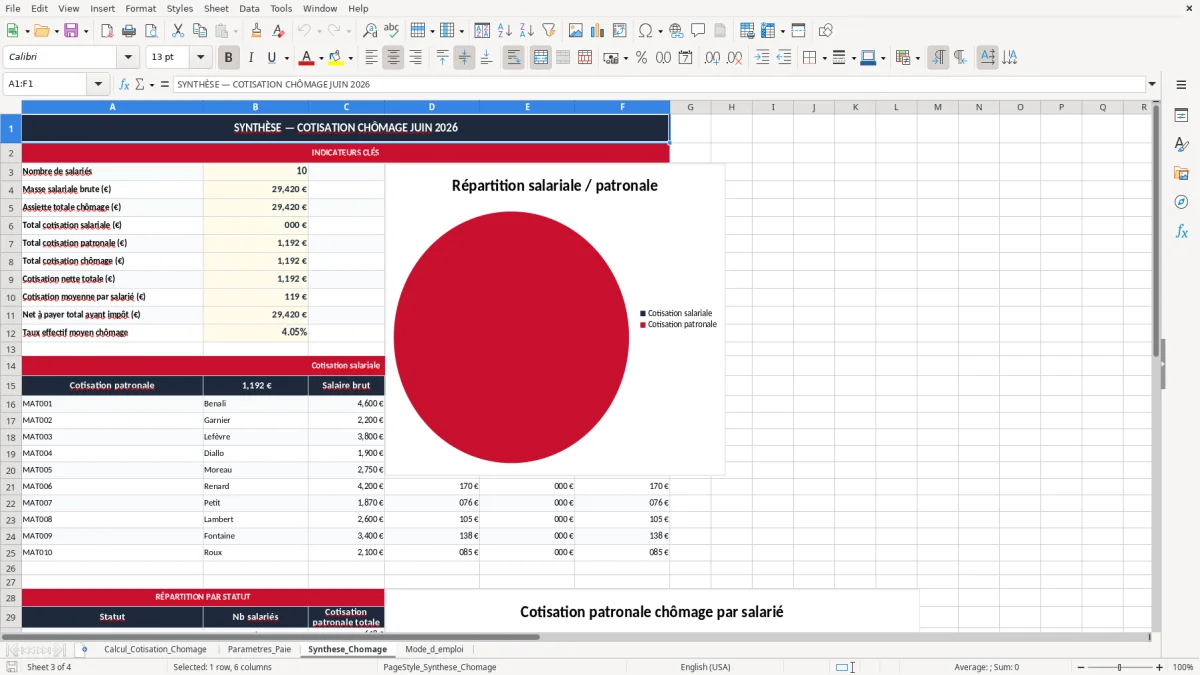Click the AutoFilter funnel icon
Image resolution: width=1200 pixels, height=675 pixels.
549,31
